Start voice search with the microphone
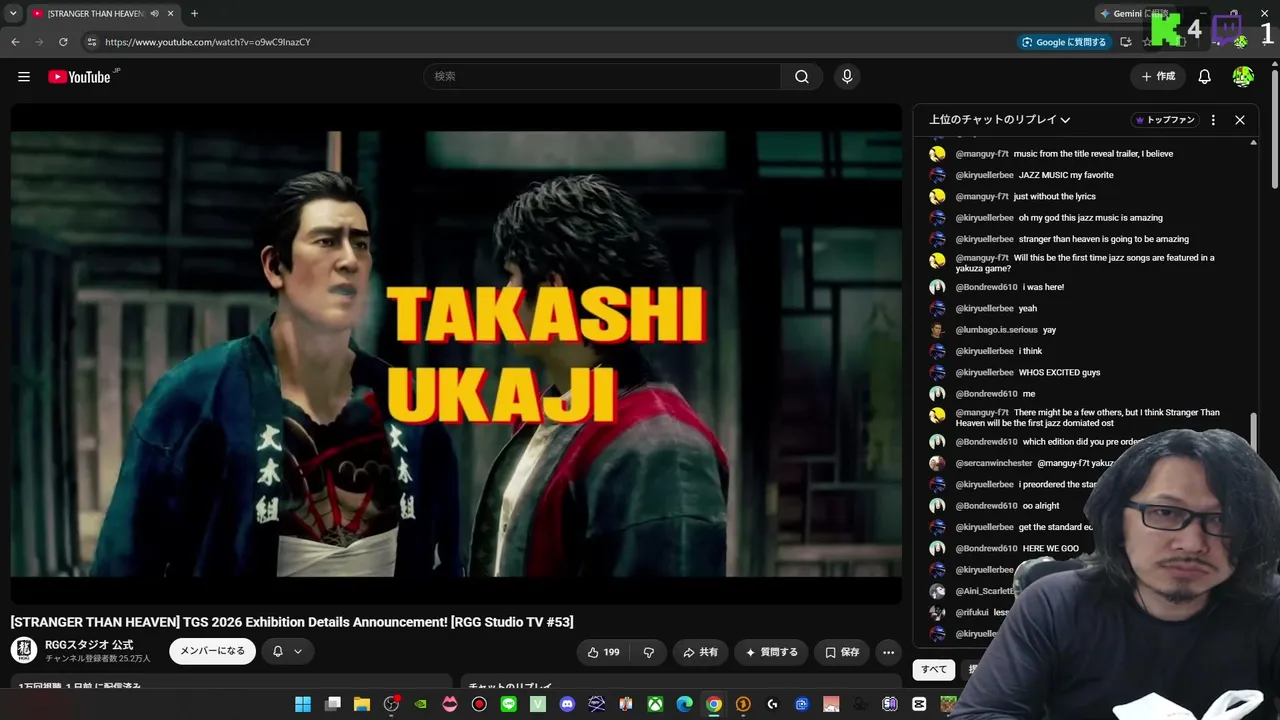The image size is (1280, 720). click(x=847, y=77)
